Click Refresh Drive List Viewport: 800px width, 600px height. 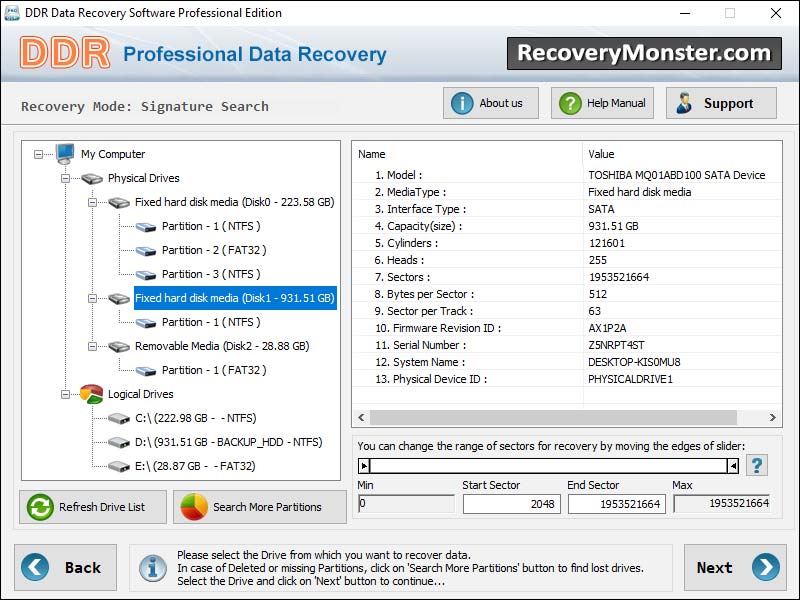(x=93, y=507)
